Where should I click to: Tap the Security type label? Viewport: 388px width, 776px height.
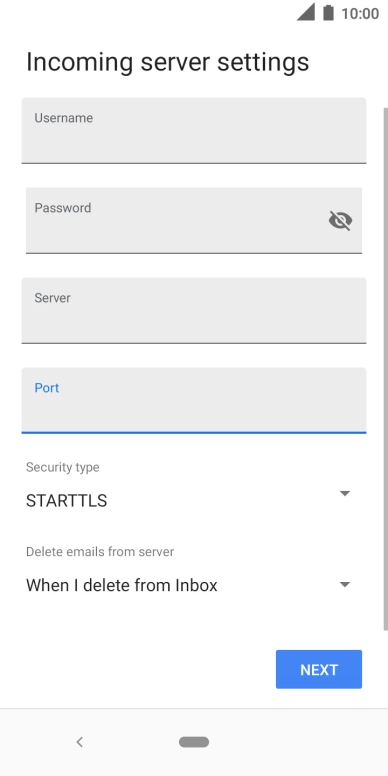pyautogui.click(x=62, y=467)
